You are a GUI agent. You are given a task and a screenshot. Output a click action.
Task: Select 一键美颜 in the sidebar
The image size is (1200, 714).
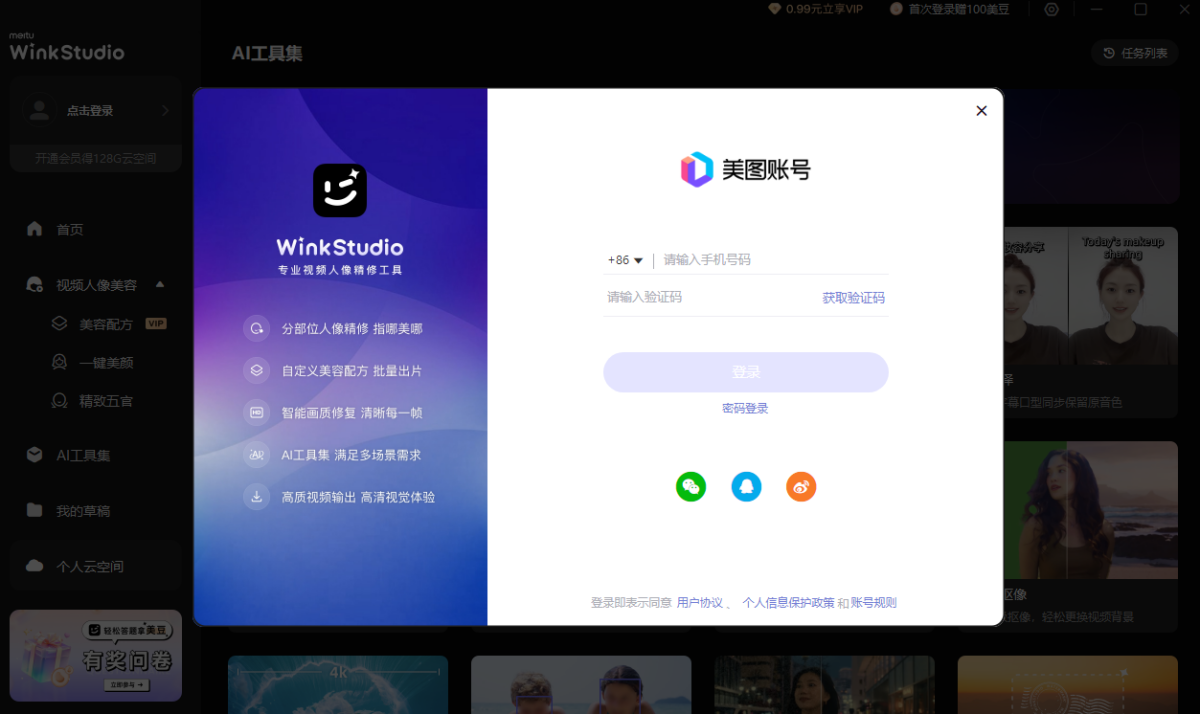pos(106,363)
